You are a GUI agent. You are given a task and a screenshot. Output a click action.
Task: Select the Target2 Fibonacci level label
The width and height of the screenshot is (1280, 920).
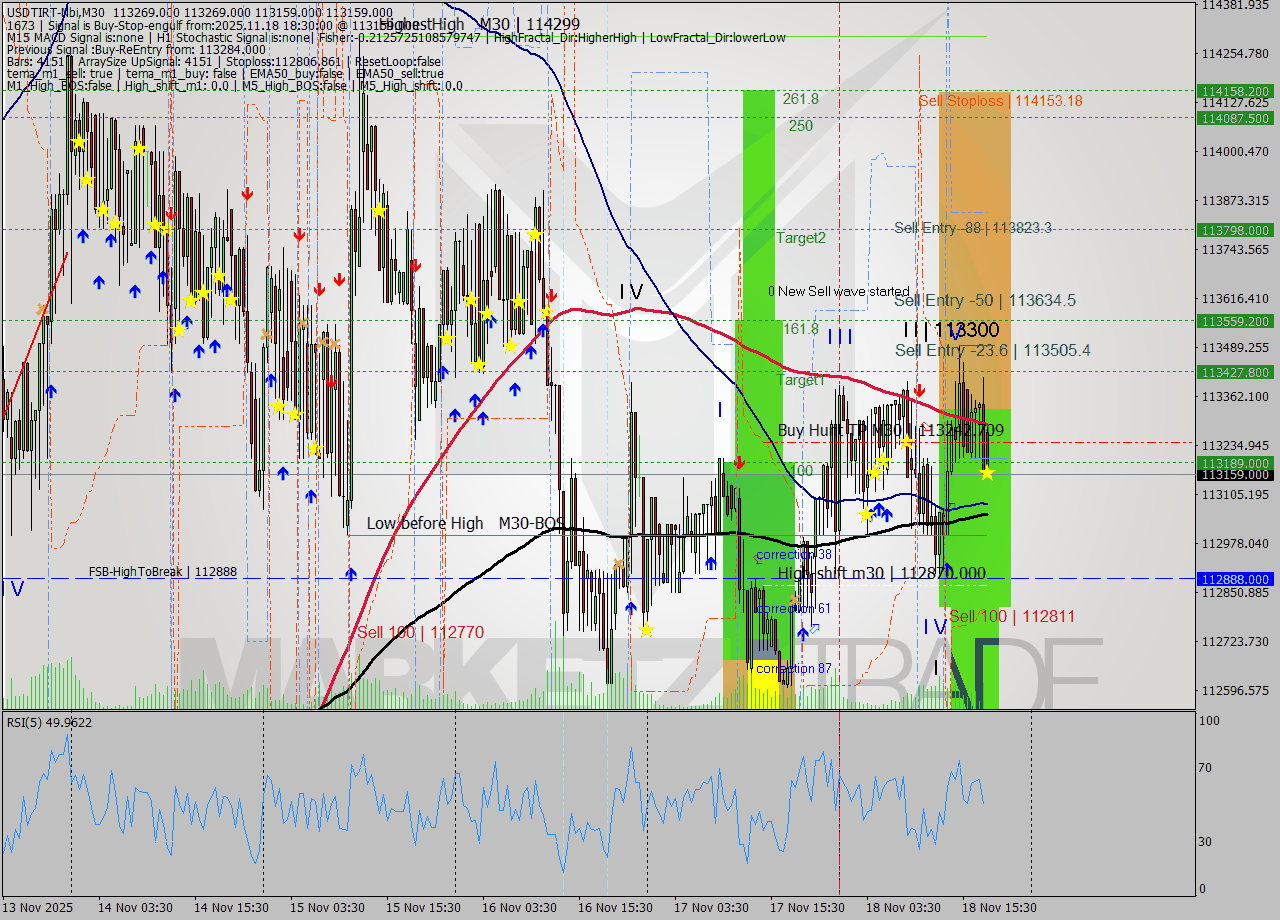click(x=800, y=238)
